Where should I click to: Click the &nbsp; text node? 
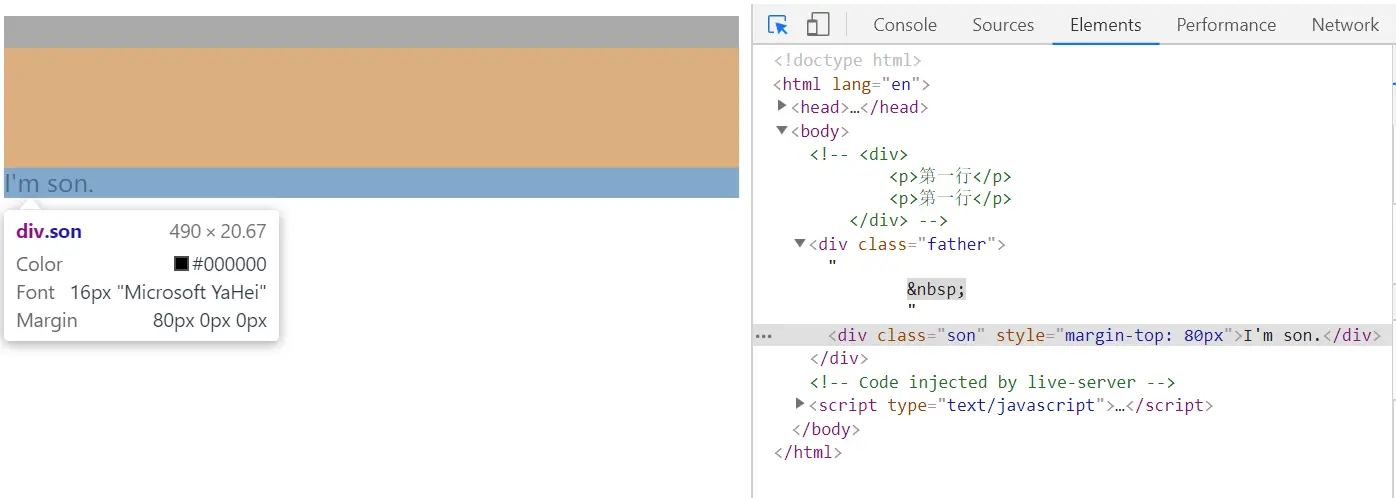[936, 289]
